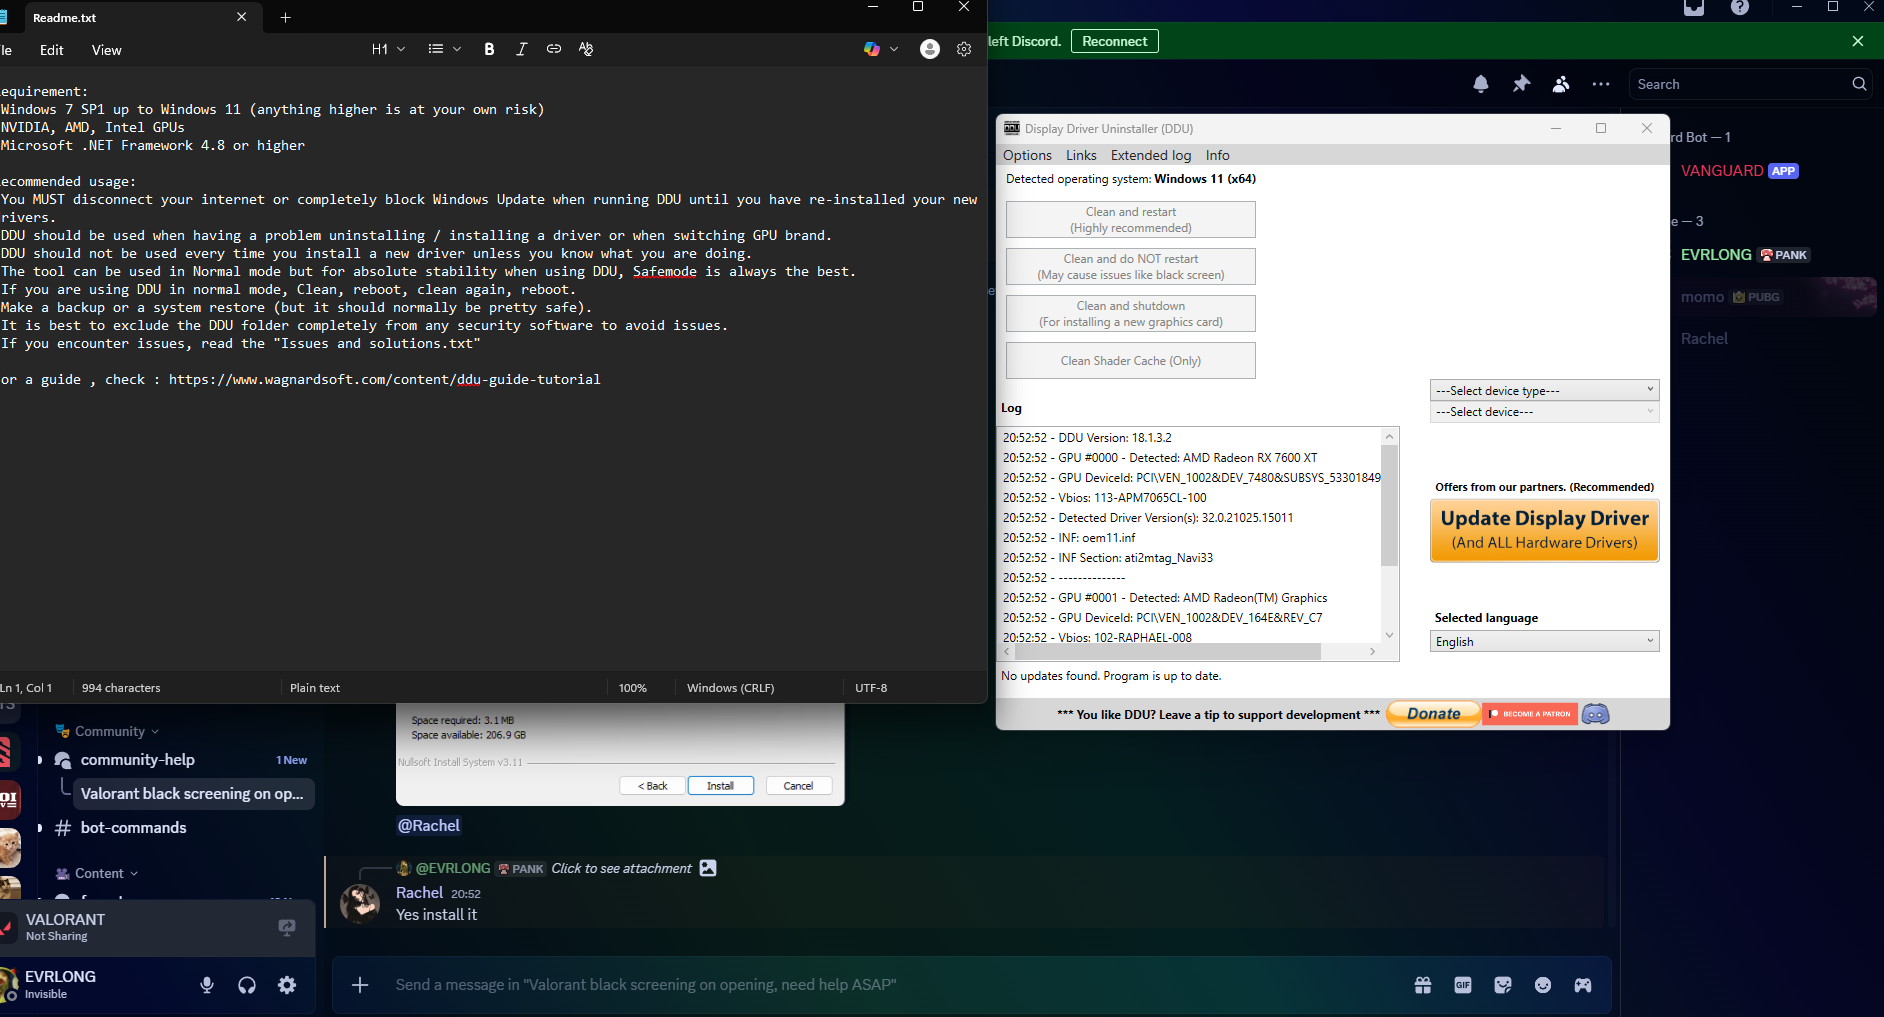Screen dimensions: 1884x1017
Task: Click the Donate button in DDU
Action: pos(1434,714)
